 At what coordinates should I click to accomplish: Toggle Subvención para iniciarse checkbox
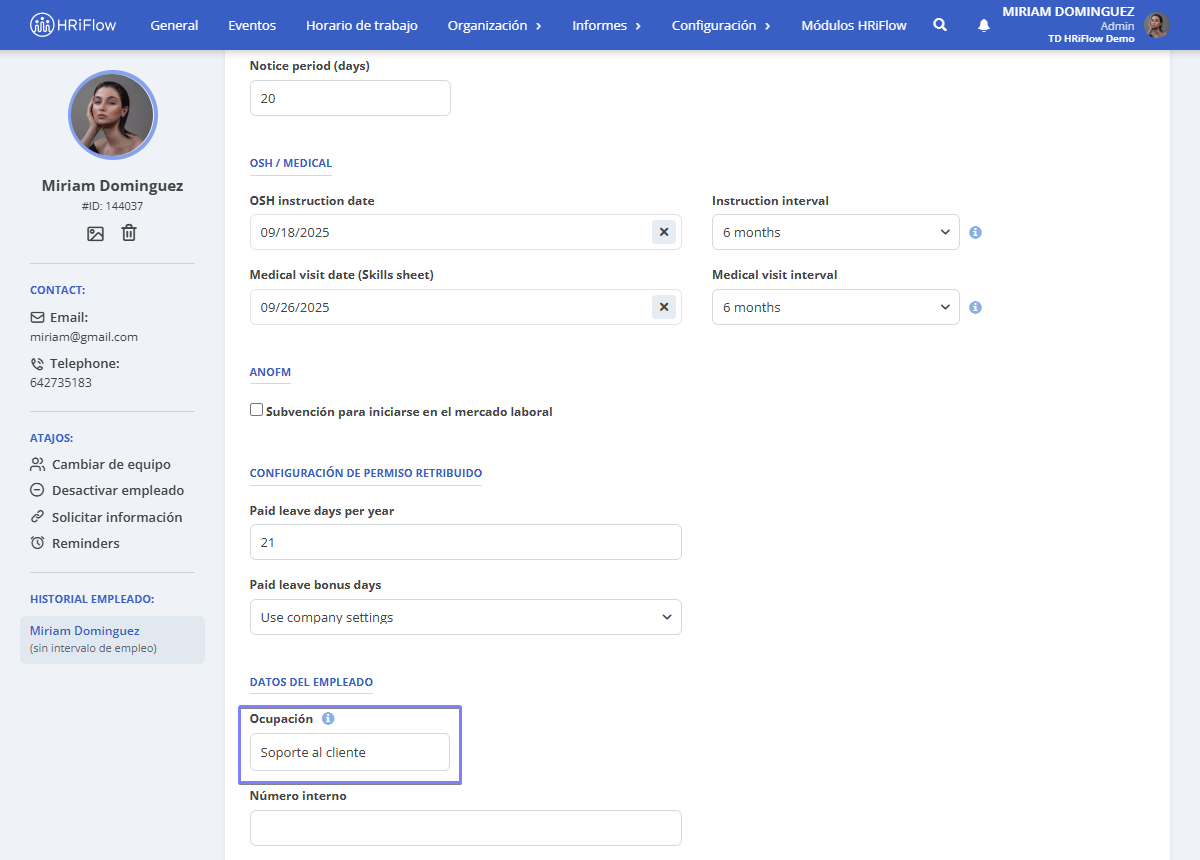coord(257,410)
